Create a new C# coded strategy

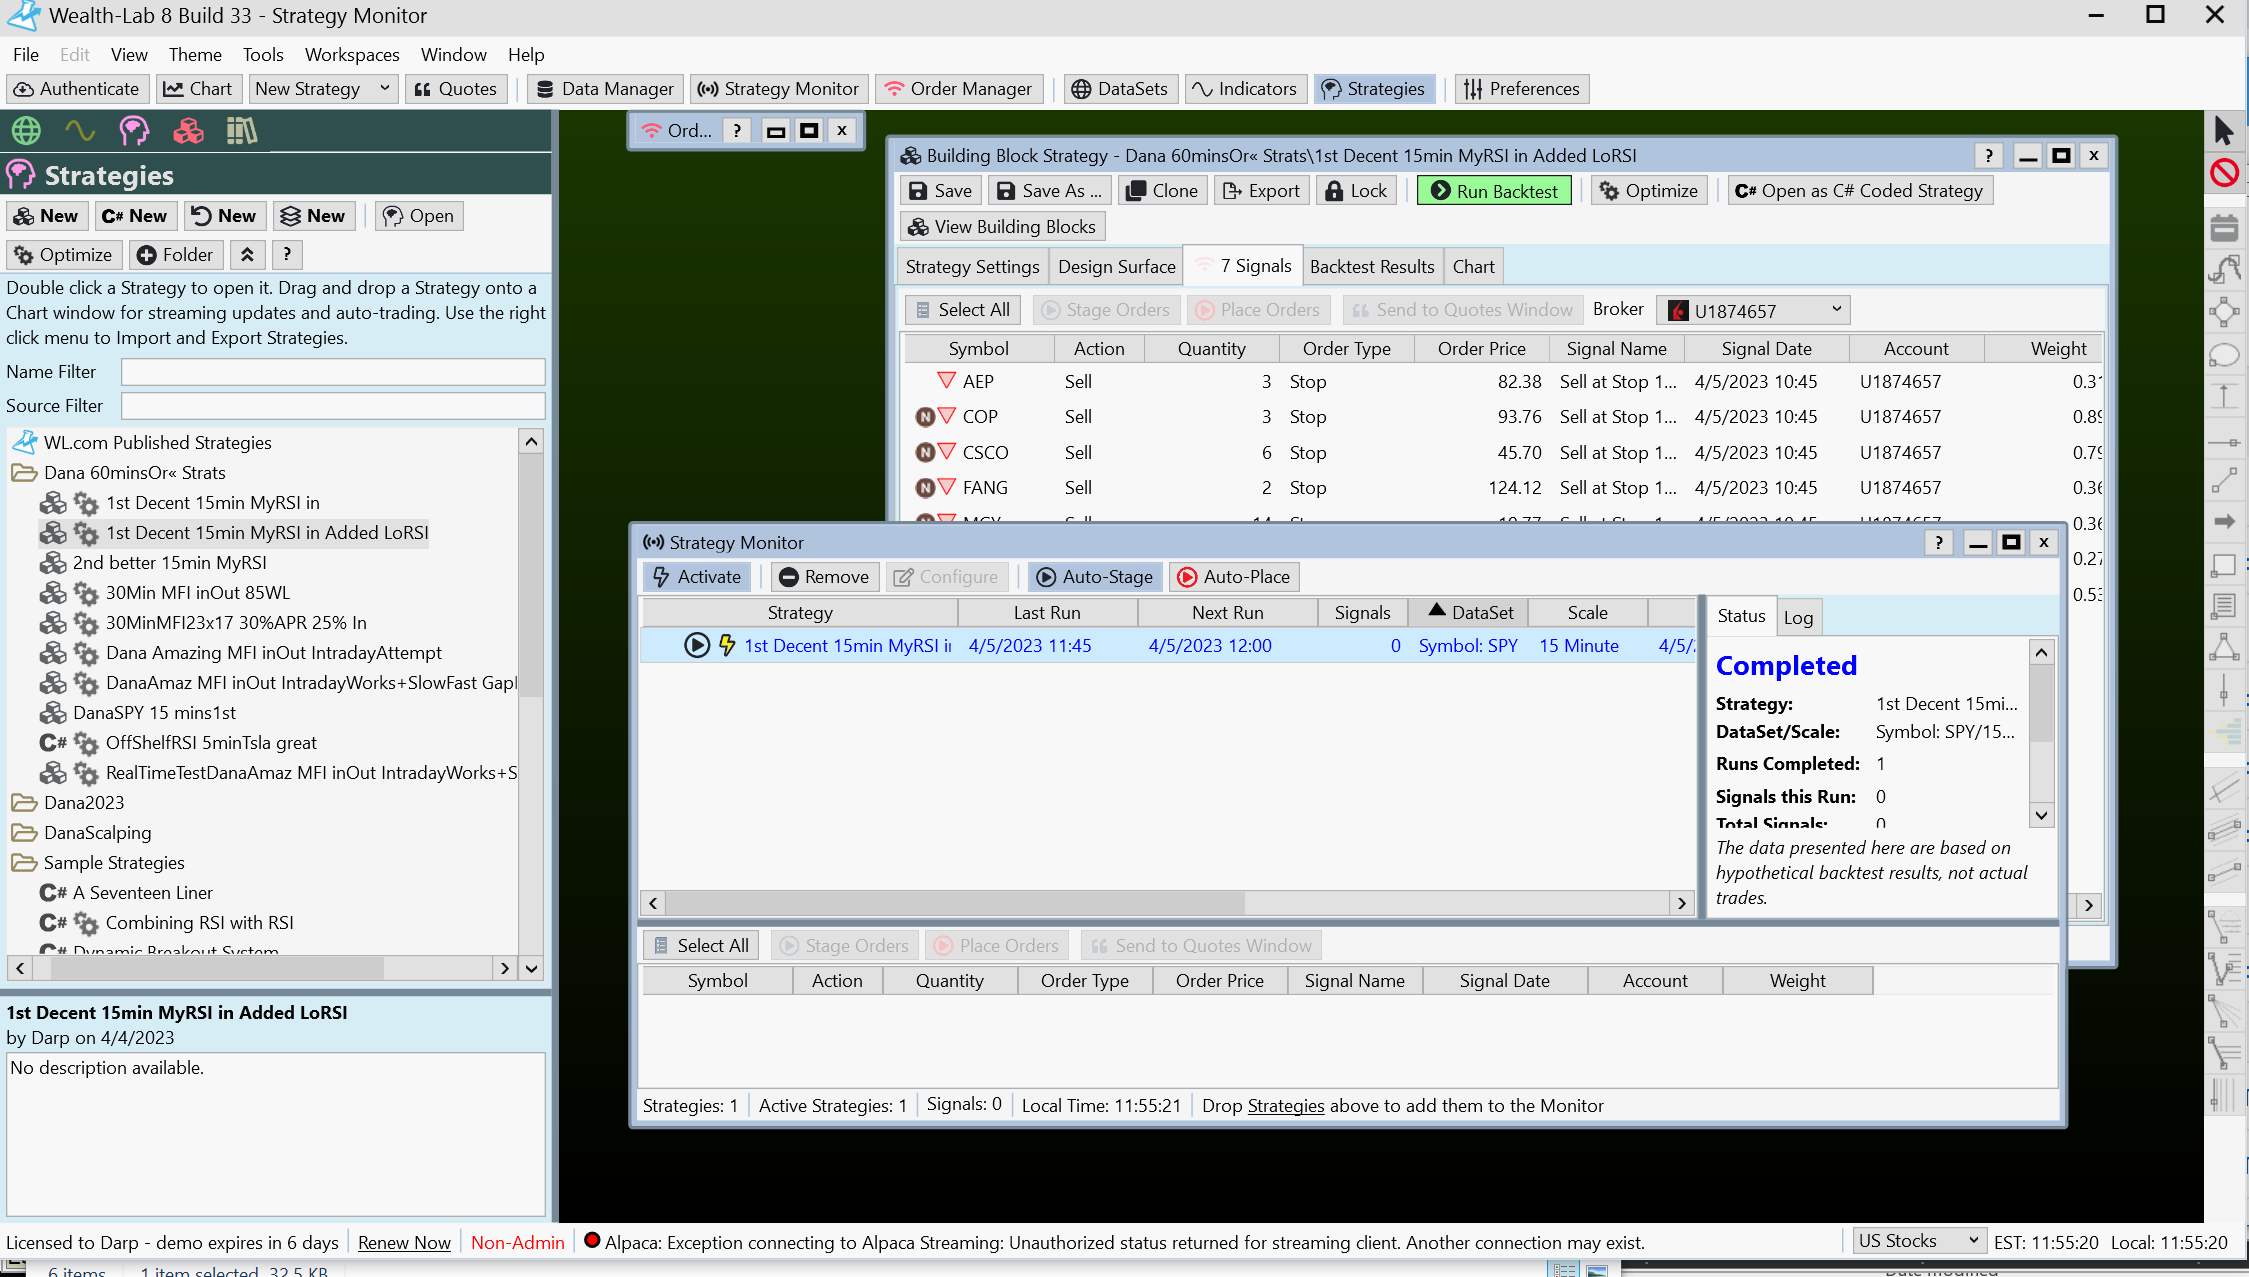coord(135,216)
